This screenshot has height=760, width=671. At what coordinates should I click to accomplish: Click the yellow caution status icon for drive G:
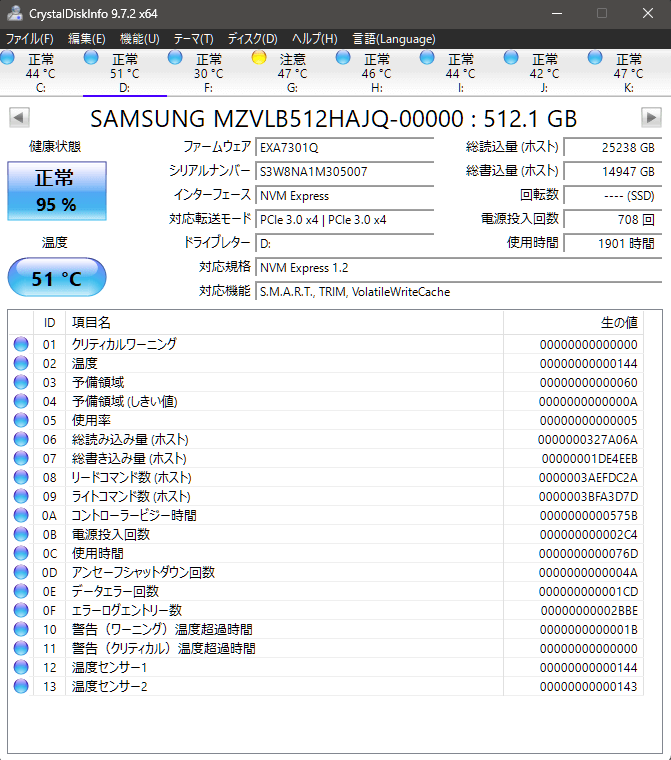[259, 58]
